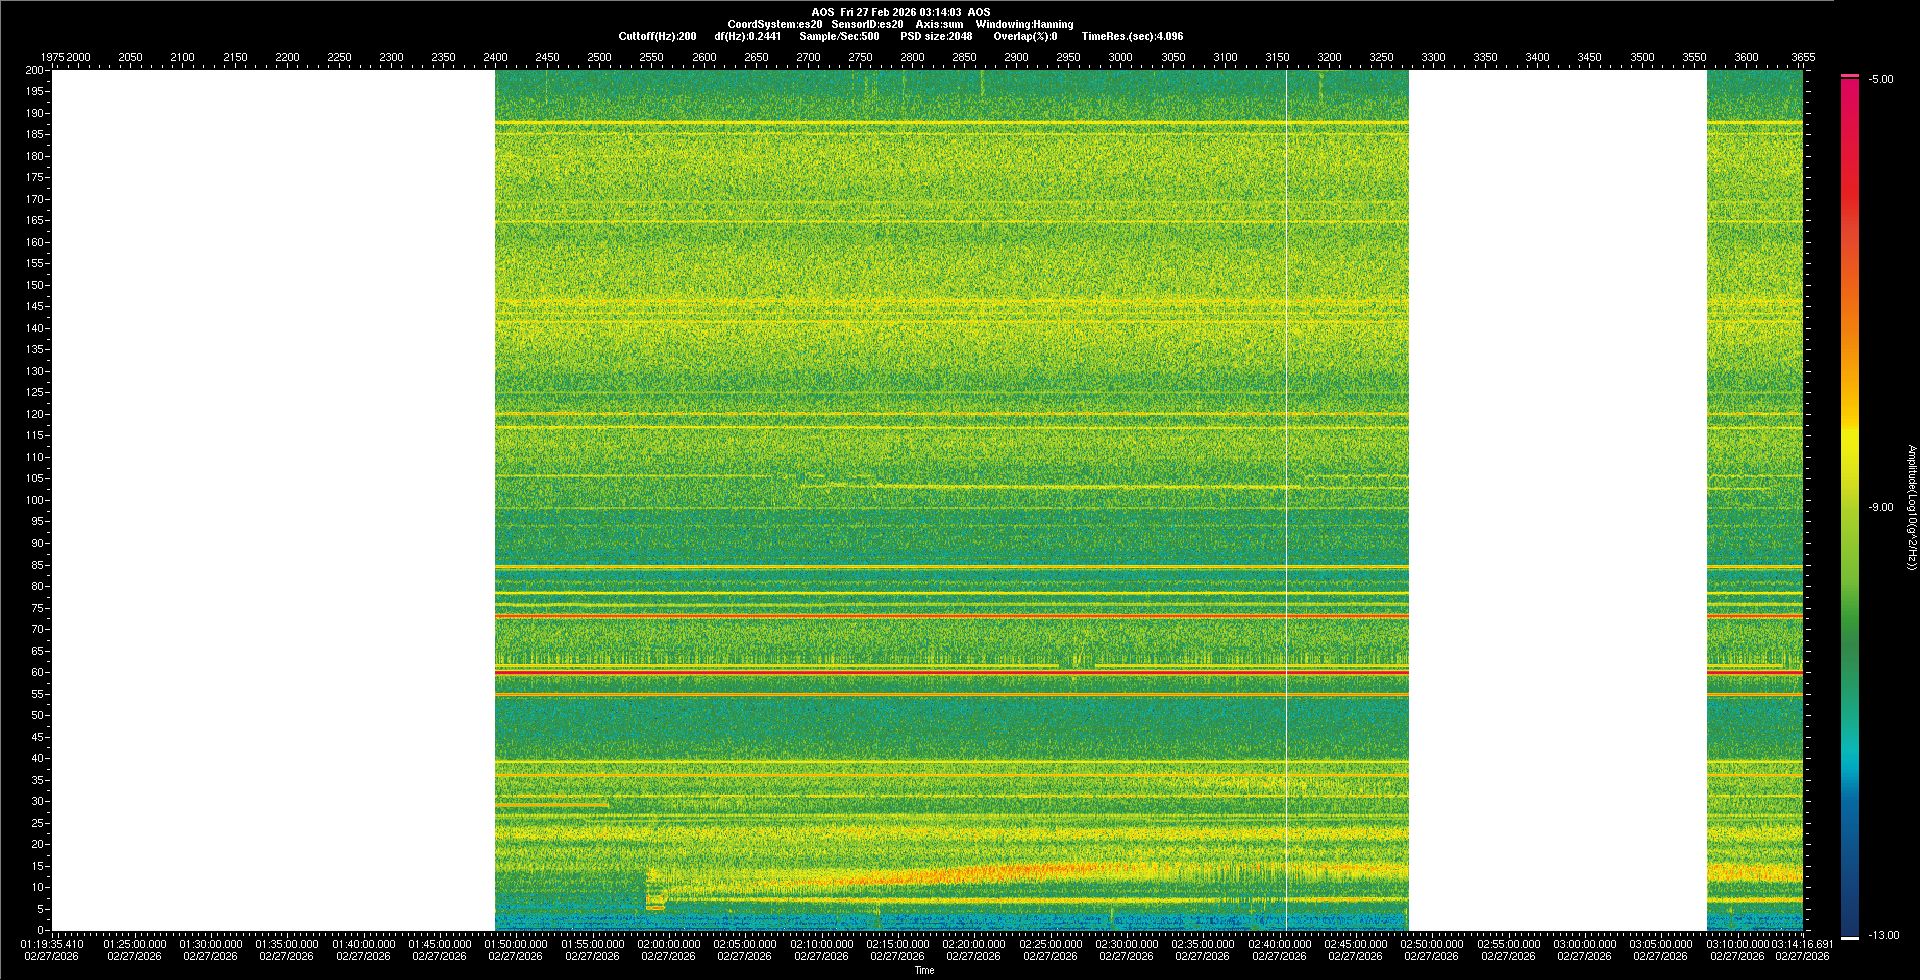Click the TimeRes.(sec):4.096 label
1920x980 pixels.
pos(1132,36)
